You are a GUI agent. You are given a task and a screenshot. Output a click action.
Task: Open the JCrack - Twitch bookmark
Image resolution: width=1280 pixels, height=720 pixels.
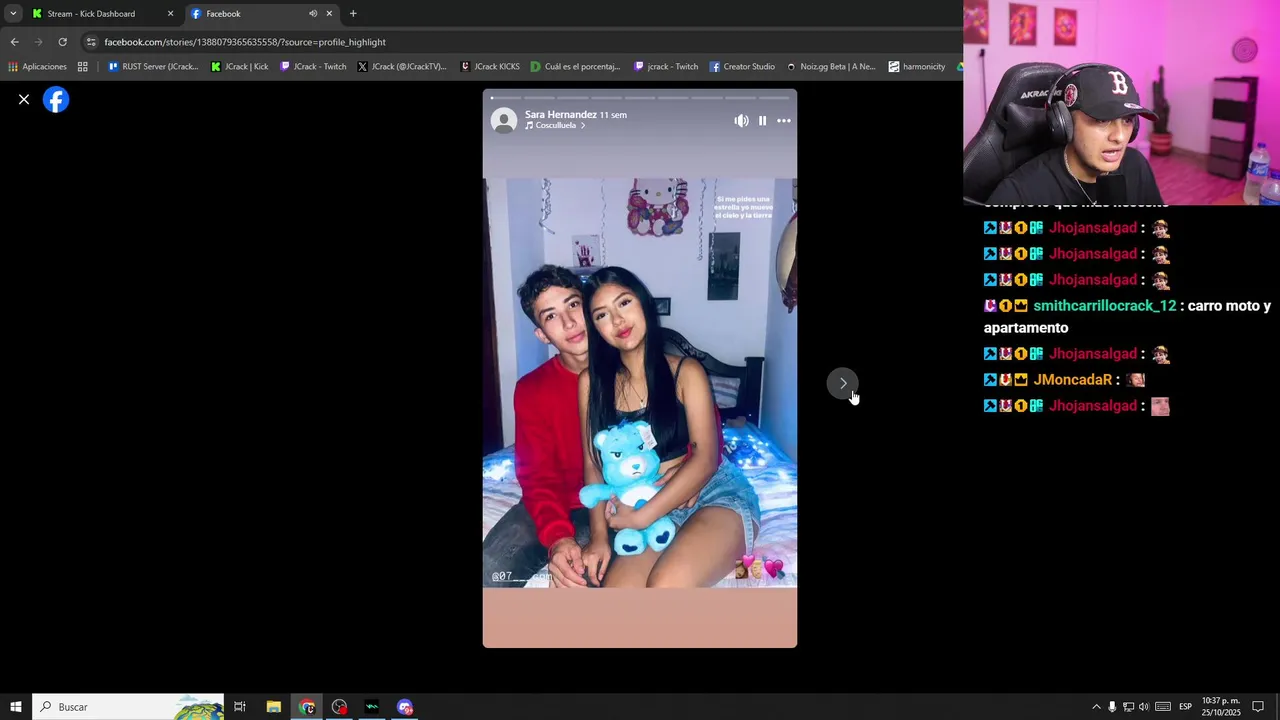[313, 67]
